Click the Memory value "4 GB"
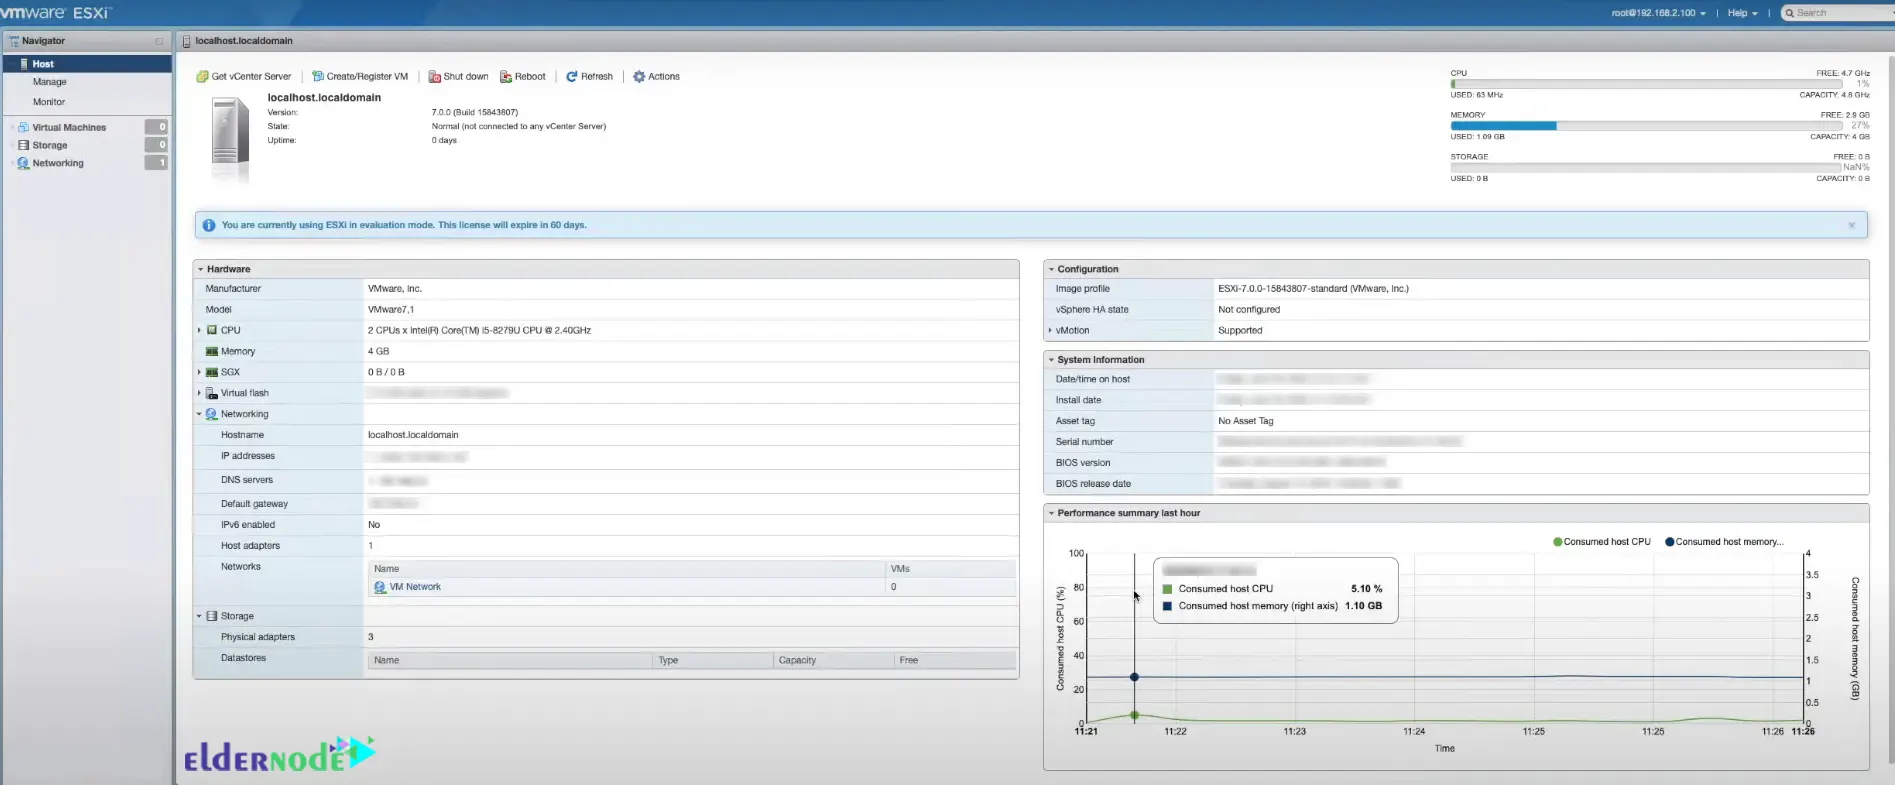 click(379, 351)
